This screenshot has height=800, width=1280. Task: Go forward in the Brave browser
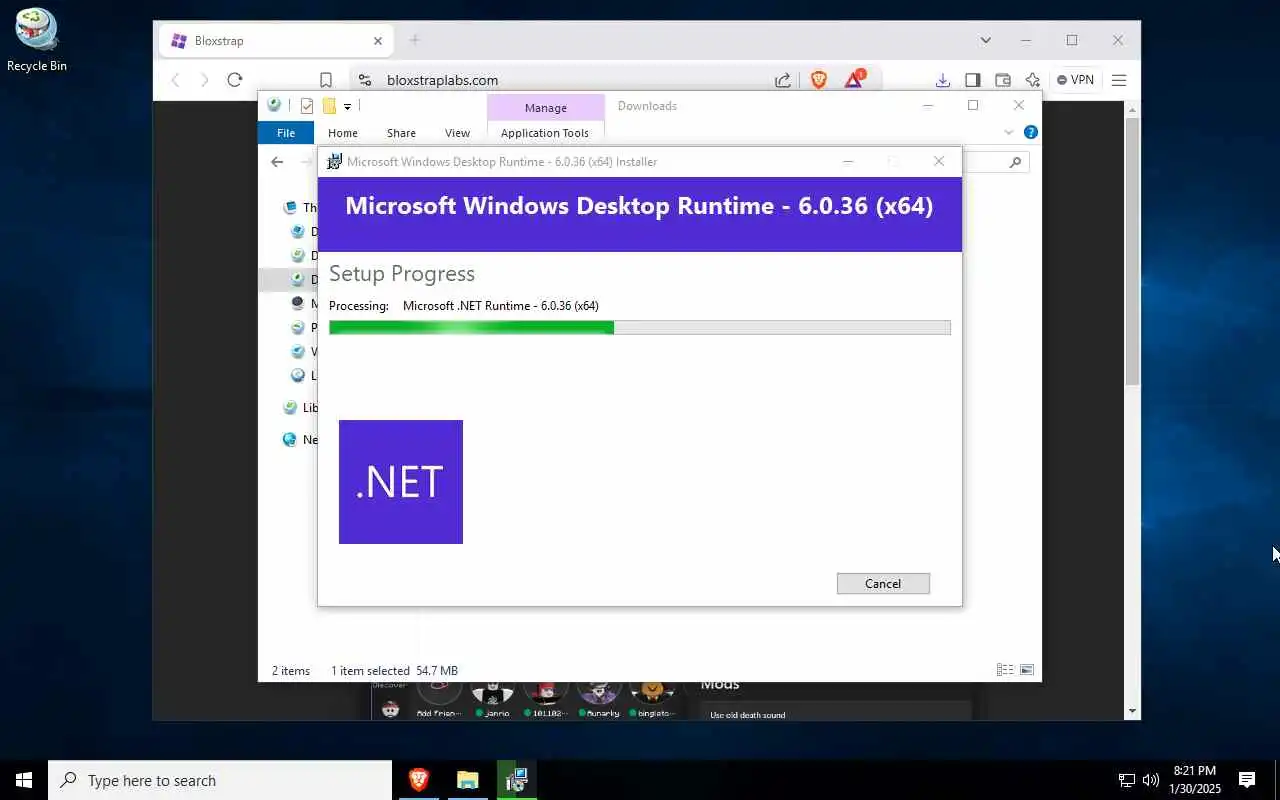(x=204, y=80)
